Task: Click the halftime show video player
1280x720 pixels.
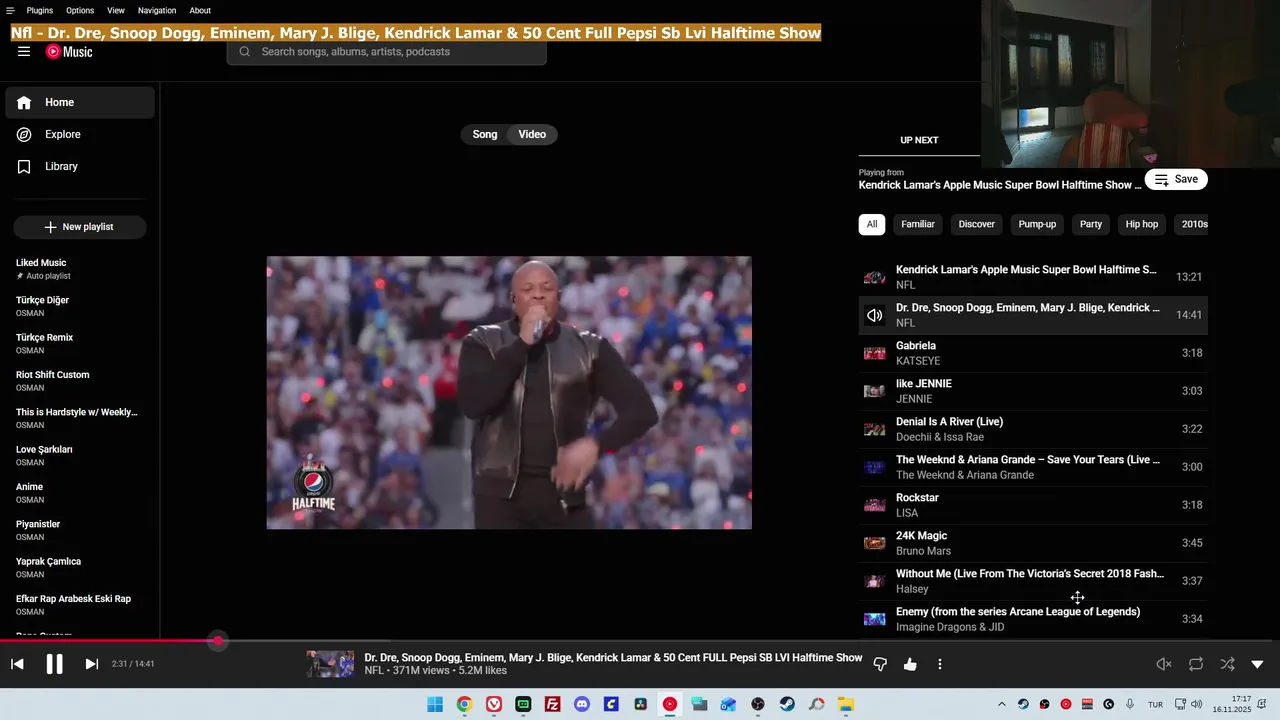Action: (509, 392)
